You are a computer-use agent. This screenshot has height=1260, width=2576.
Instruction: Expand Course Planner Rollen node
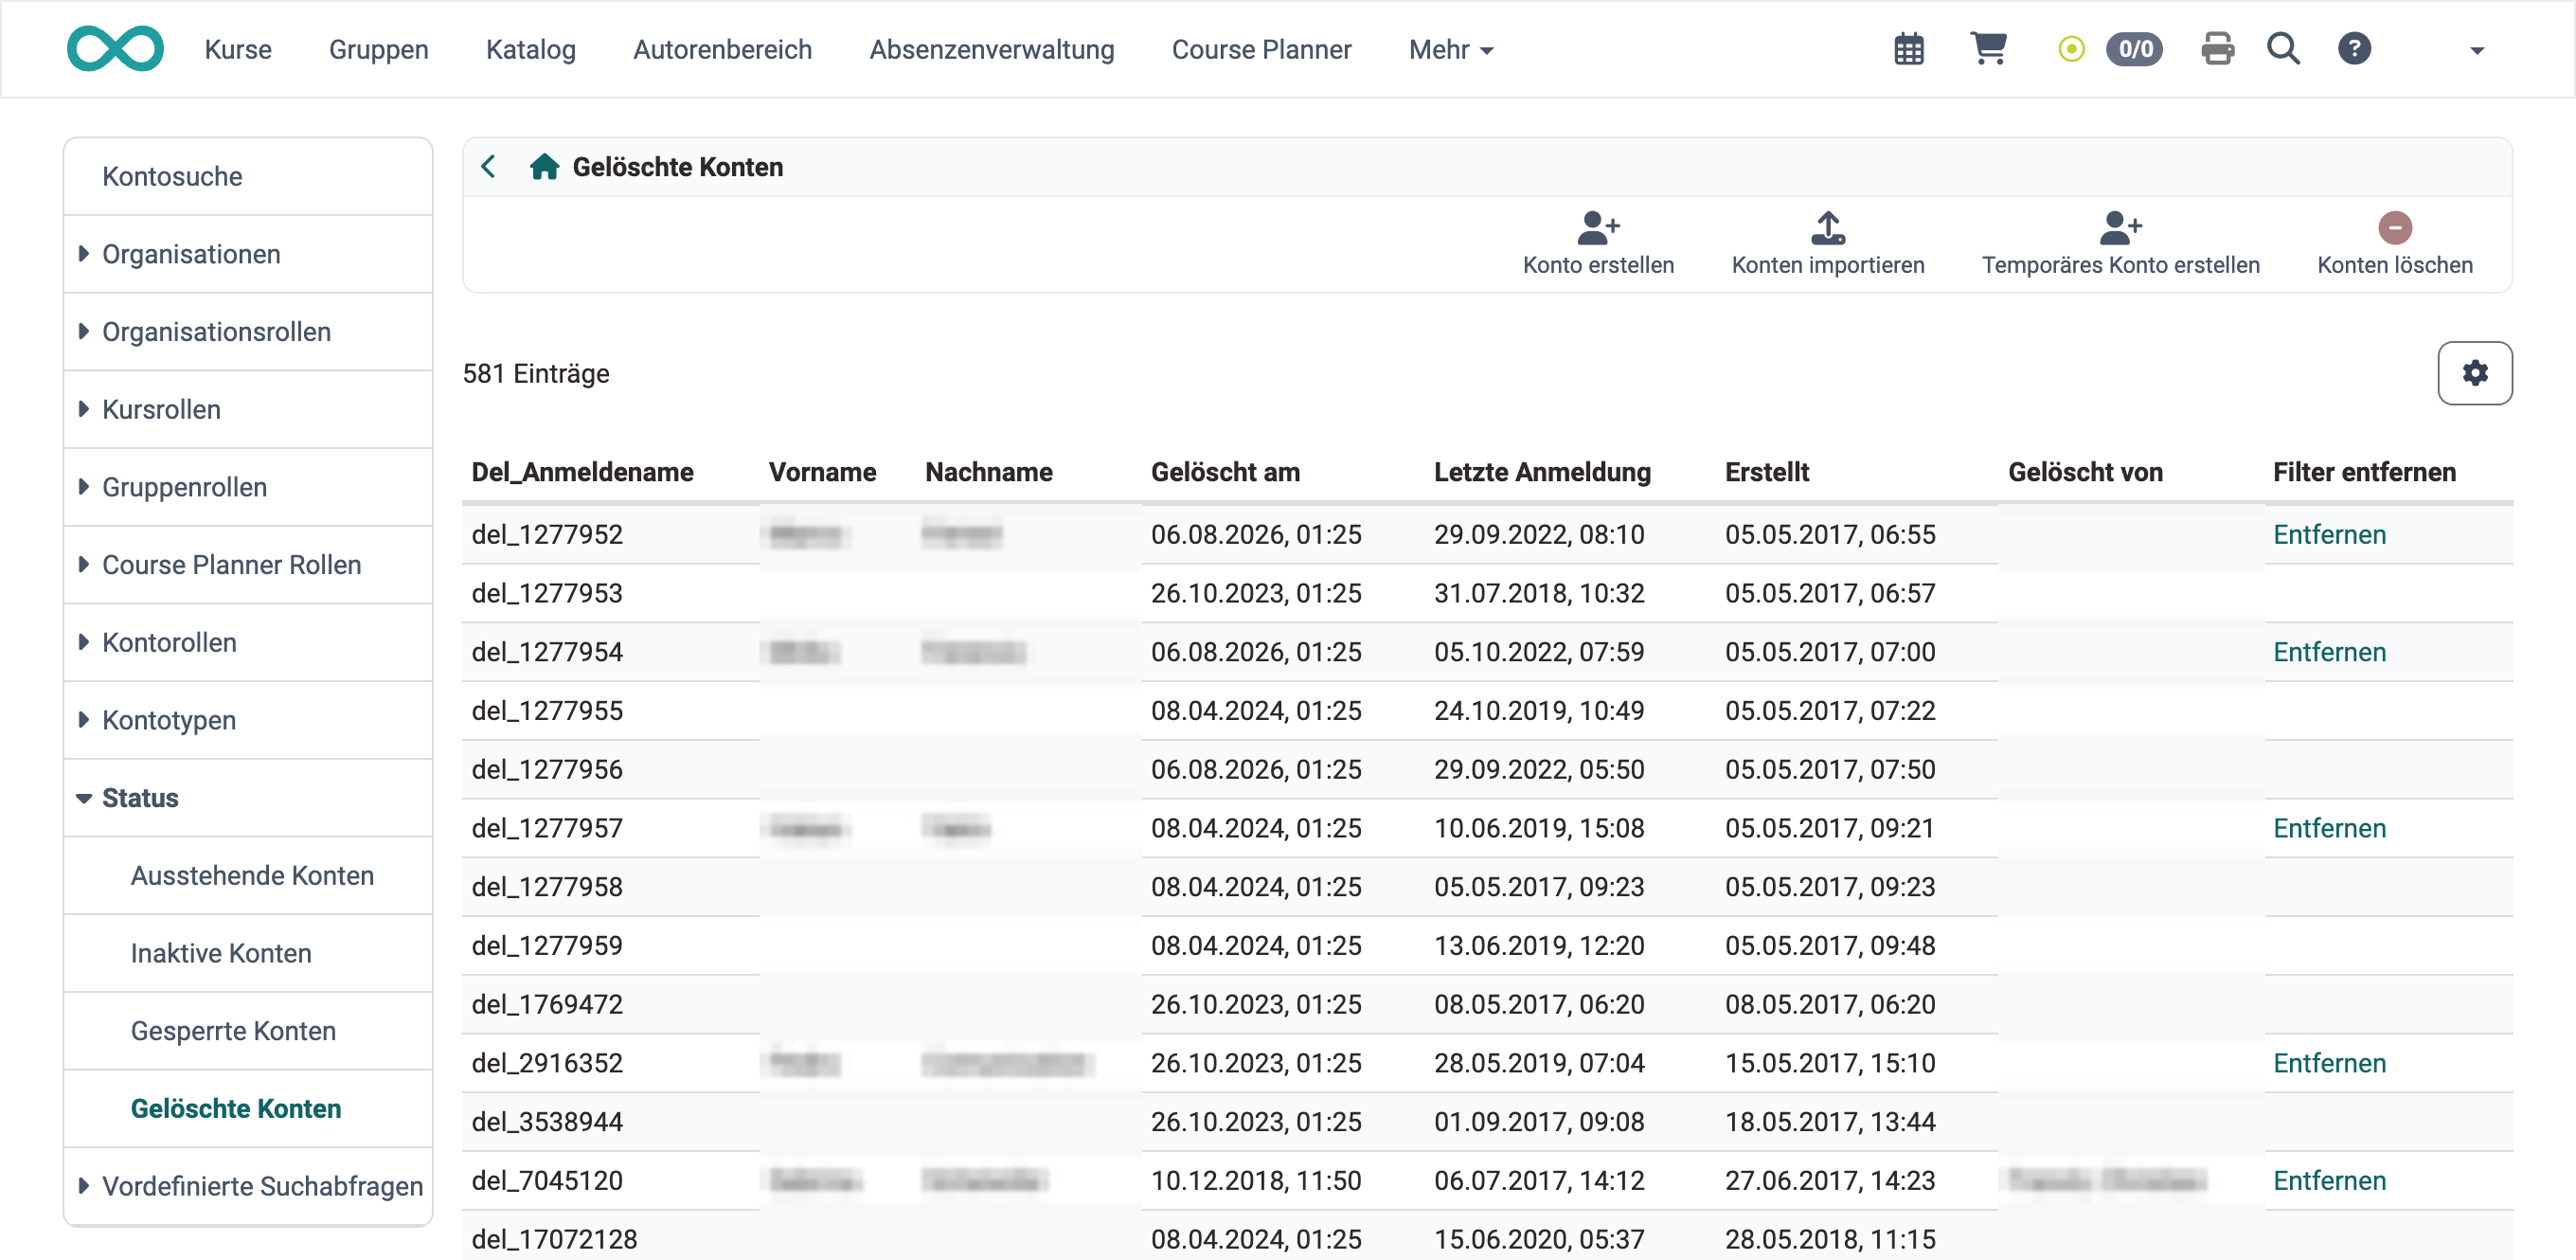[x=83, y=564]
